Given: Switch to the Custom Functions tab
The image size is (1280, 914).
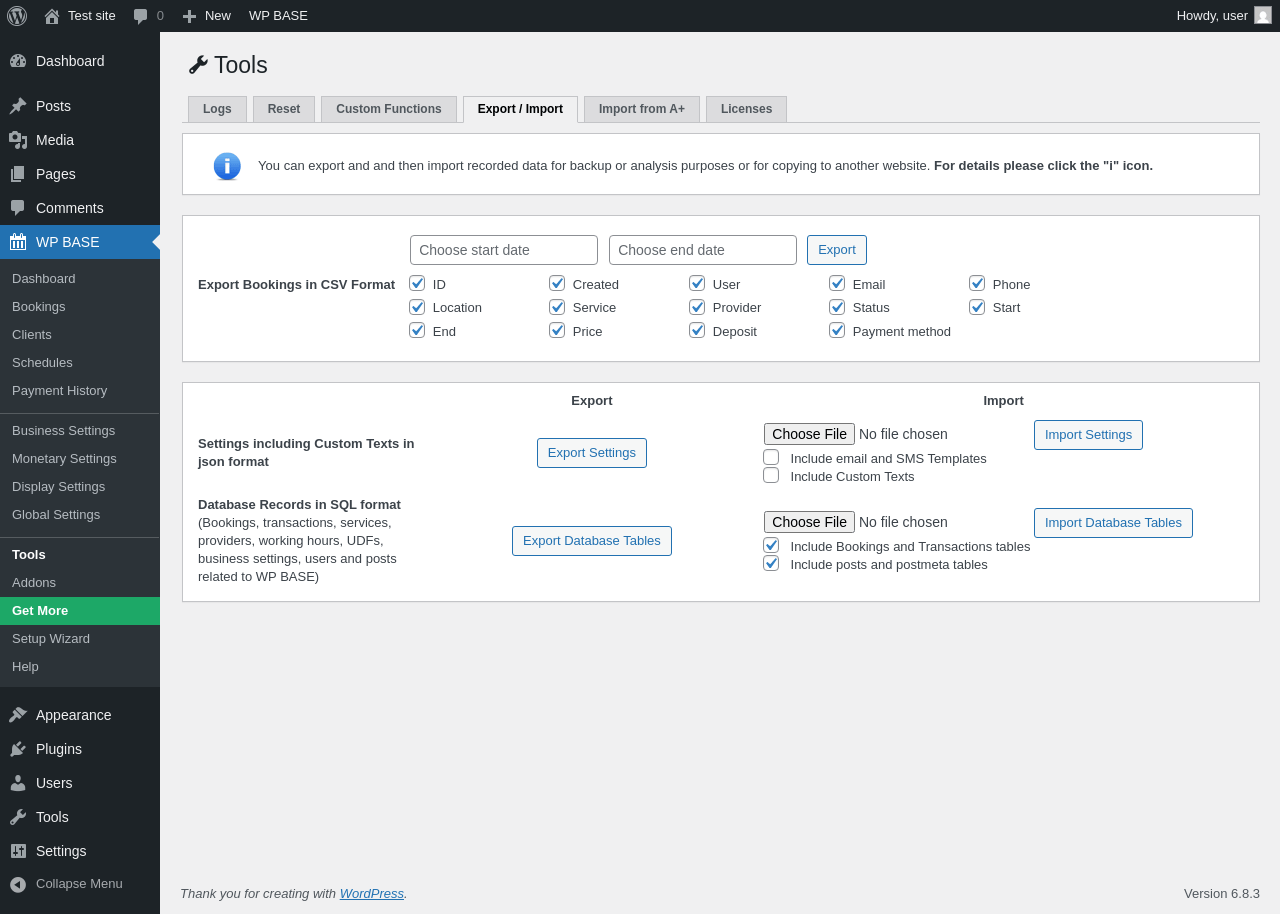Looking at the screenshot, I should [388, 109].
